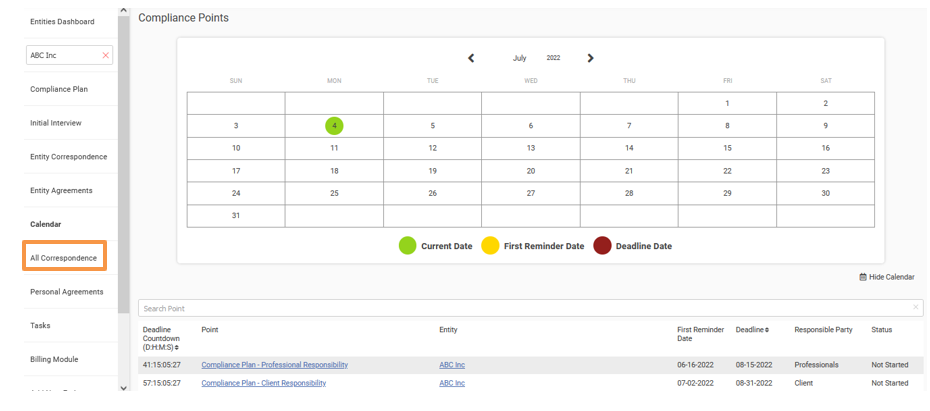Viewport: 930px width, 411px height.
Task: Select July 4 highlighted on the calendar
Action: coord(334,126)
